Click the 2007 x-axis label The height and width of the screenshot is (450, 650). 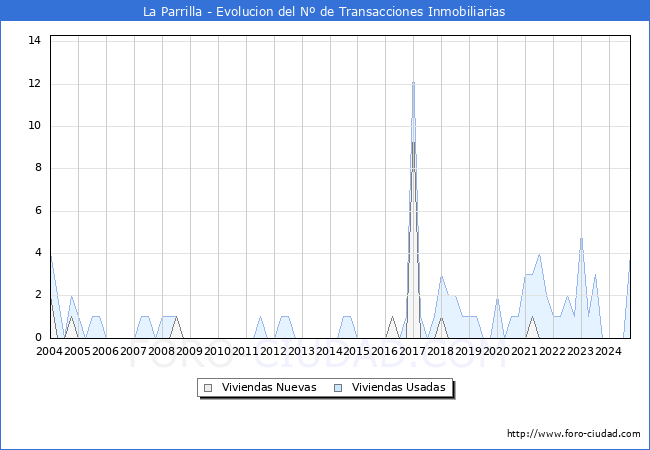[133, 351]
